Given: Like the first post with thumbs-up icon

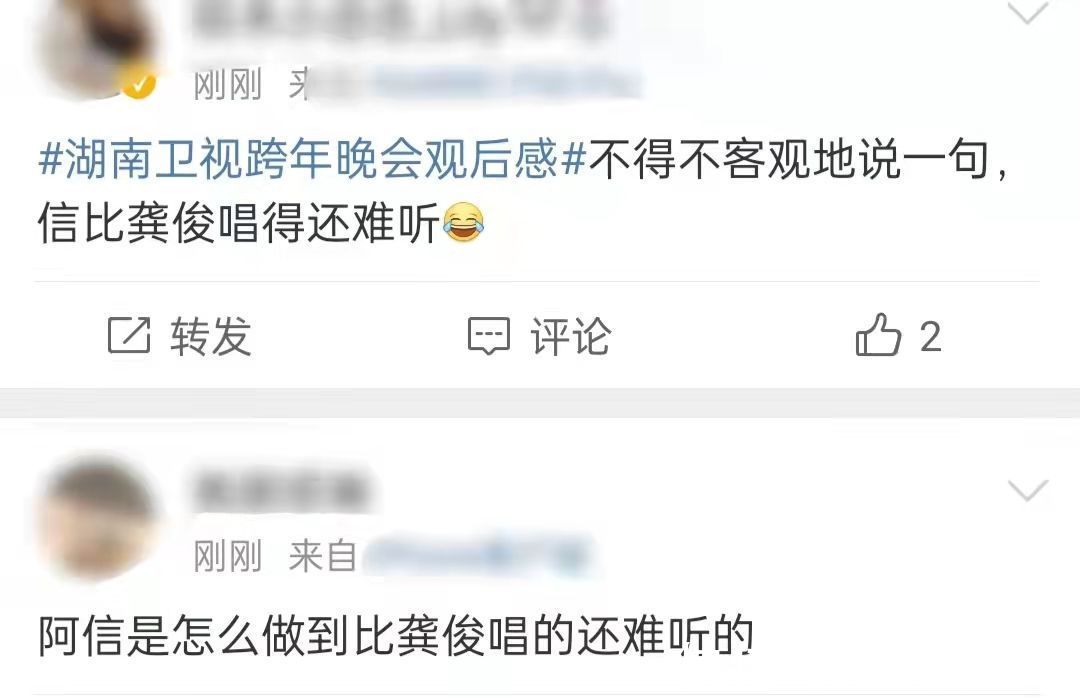Looking at the screenshot, I should [878, 335].
